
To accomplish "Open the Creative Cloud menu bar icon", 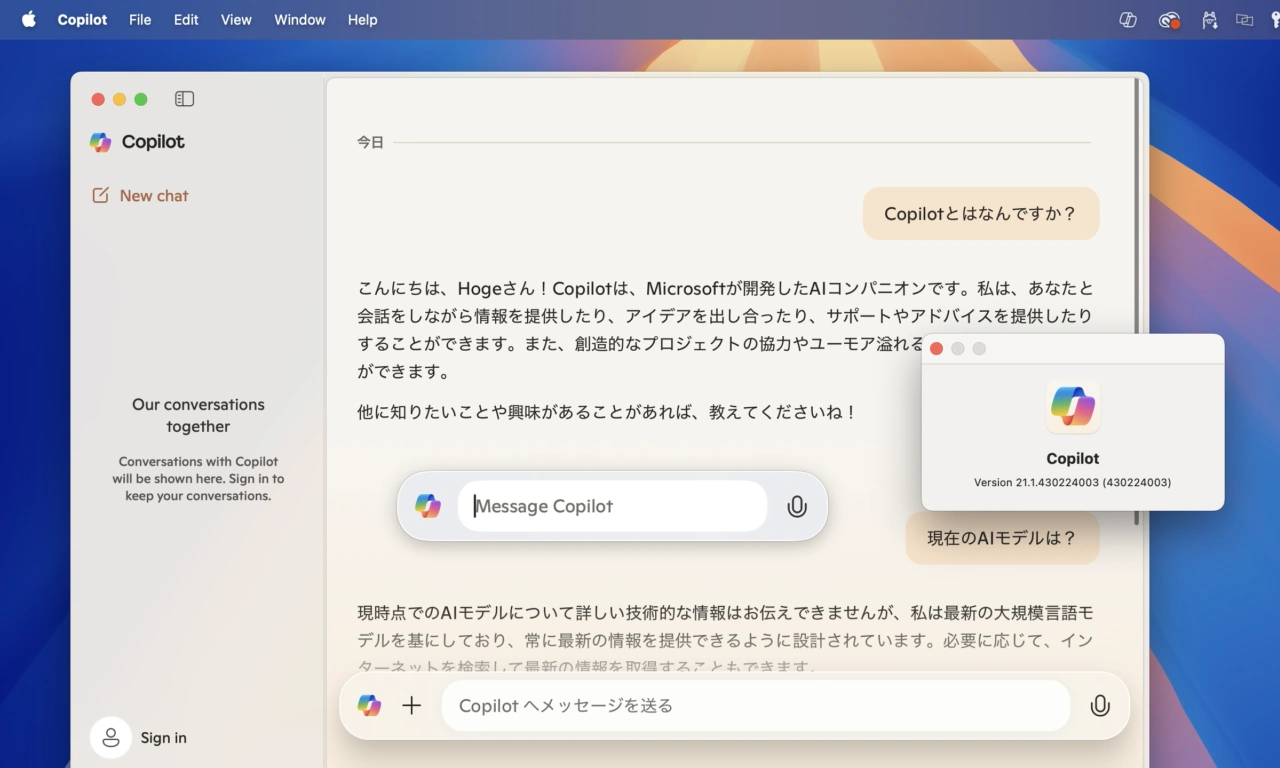I will pyautogui.click(x=1169, y=20).
